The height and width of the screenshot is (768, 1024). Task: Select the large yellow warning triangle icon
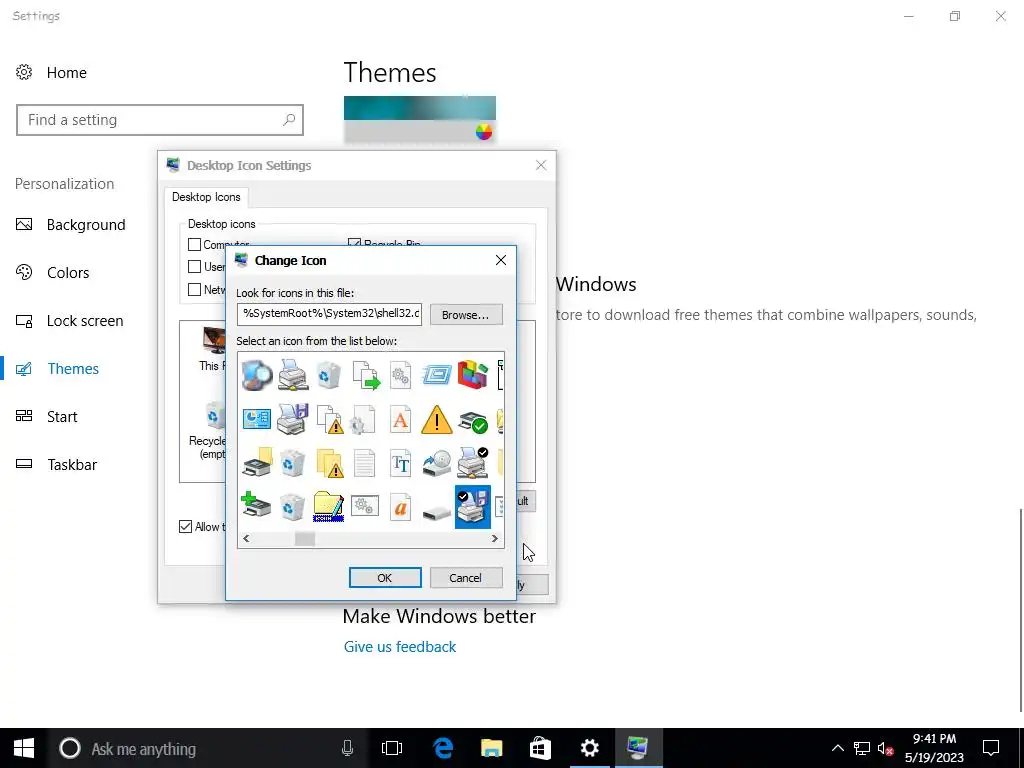coord(436,419)
